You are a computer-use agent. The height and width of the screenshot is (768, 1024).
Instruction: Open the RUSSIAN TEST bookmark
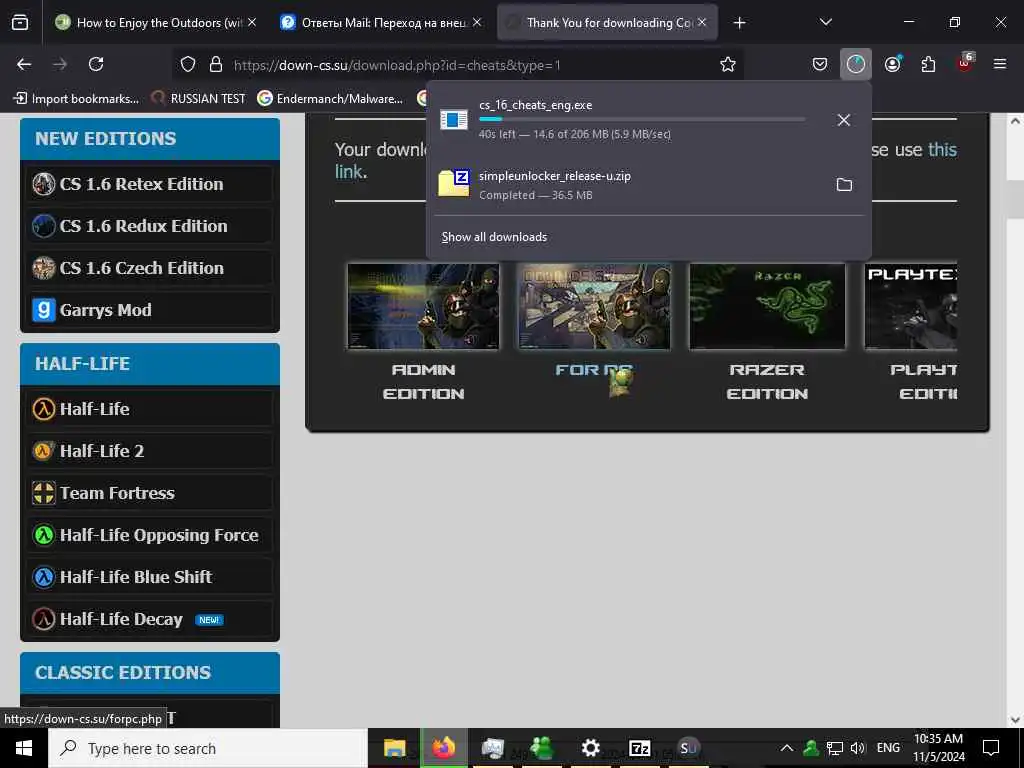199,99
